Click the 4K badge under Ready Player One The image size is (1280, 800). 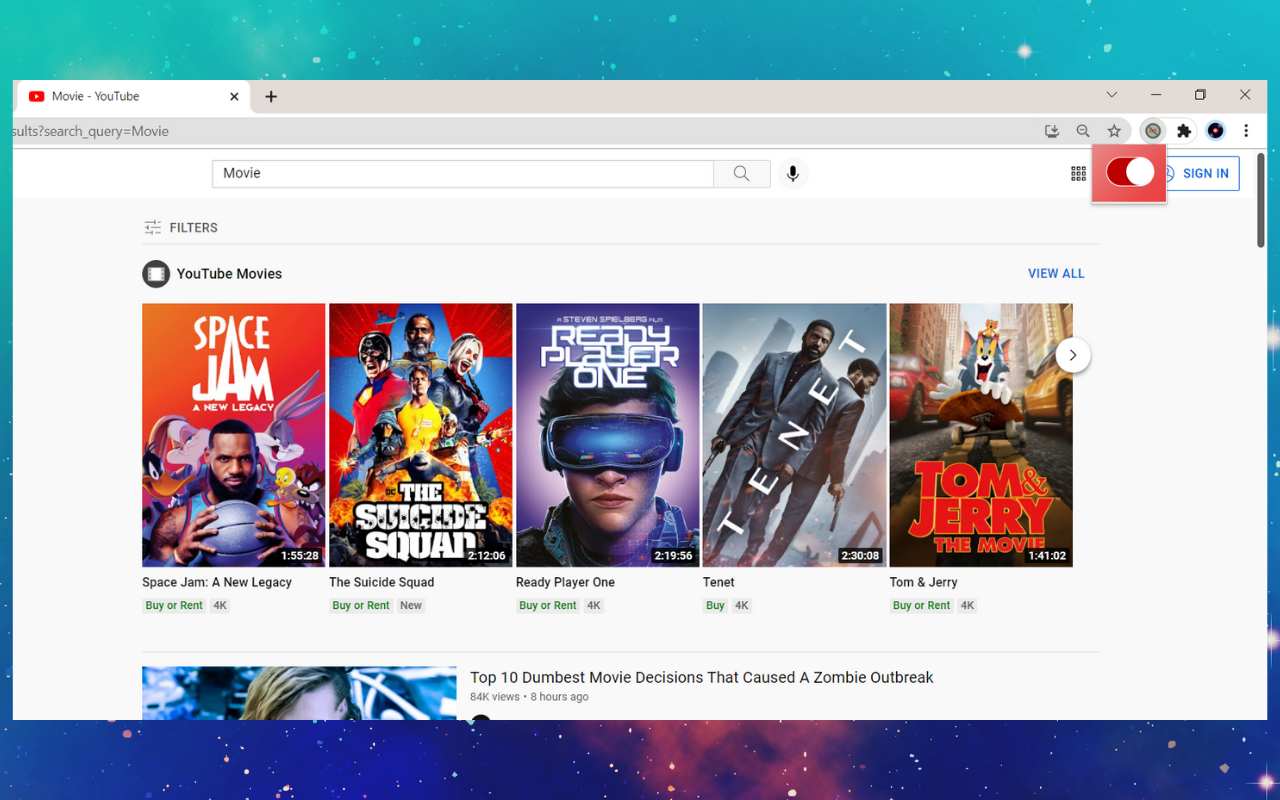point(594,606)
